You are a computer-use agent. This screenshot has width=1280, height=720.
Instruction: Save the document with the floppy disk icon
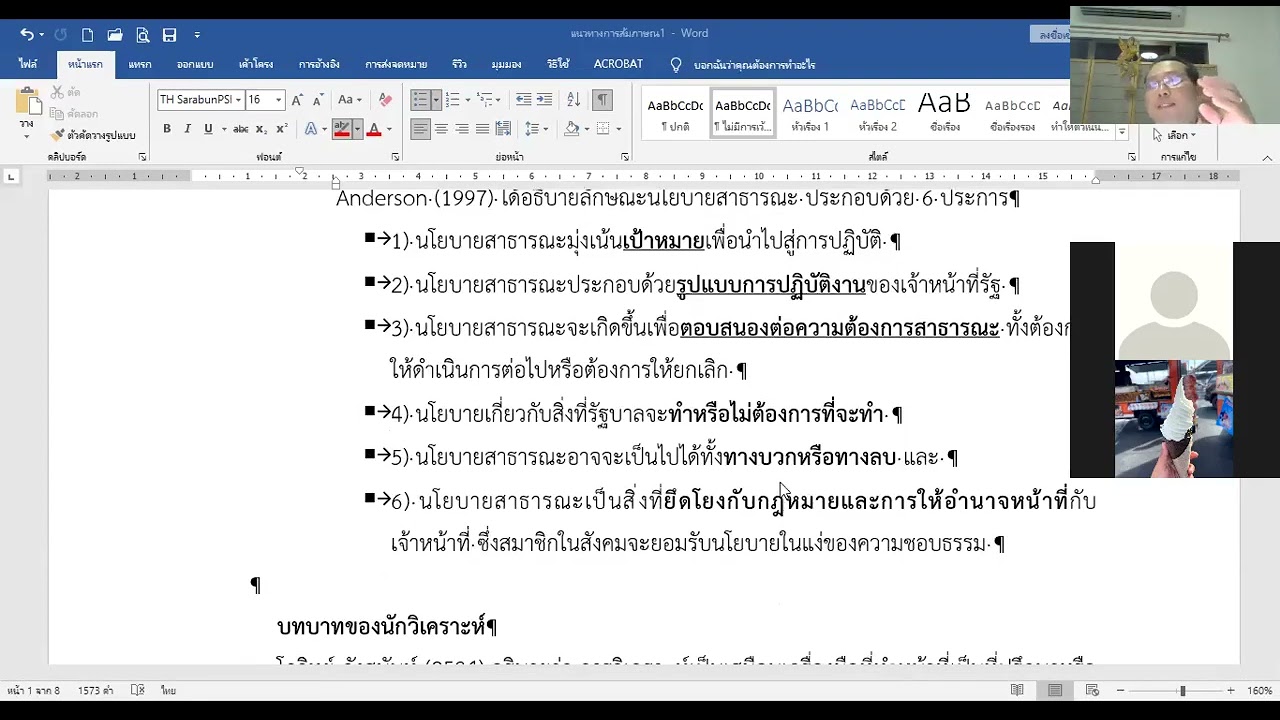tap(170, 35)
